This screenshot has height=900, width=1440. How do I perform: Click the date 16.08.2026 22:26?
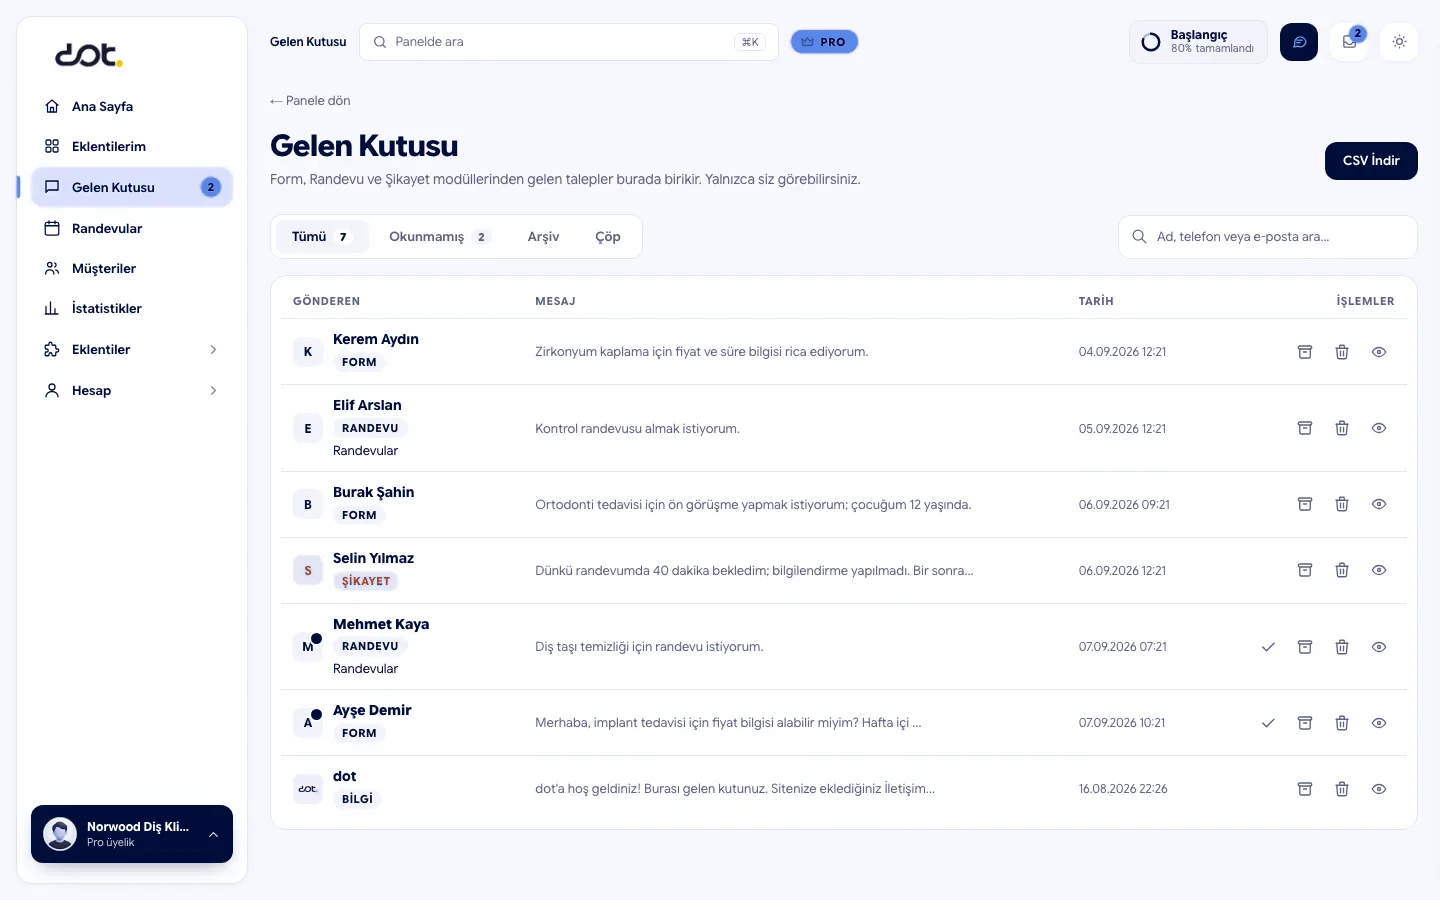pyautogui.click(x=1123, y=789)
